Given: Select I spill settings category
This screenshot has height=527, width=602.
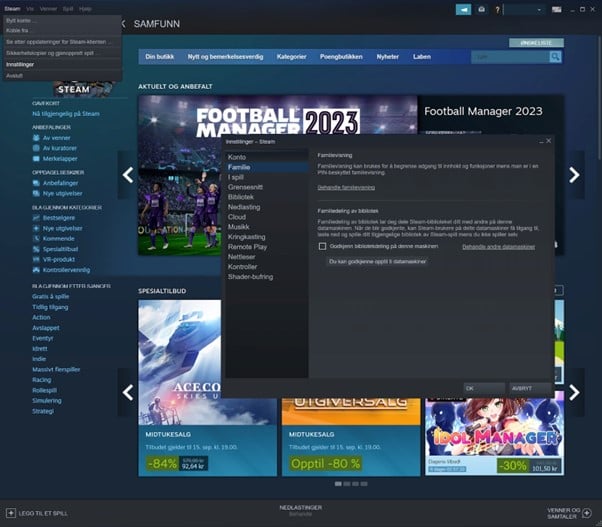Looking at the screenshot, I should pos(267,177).
